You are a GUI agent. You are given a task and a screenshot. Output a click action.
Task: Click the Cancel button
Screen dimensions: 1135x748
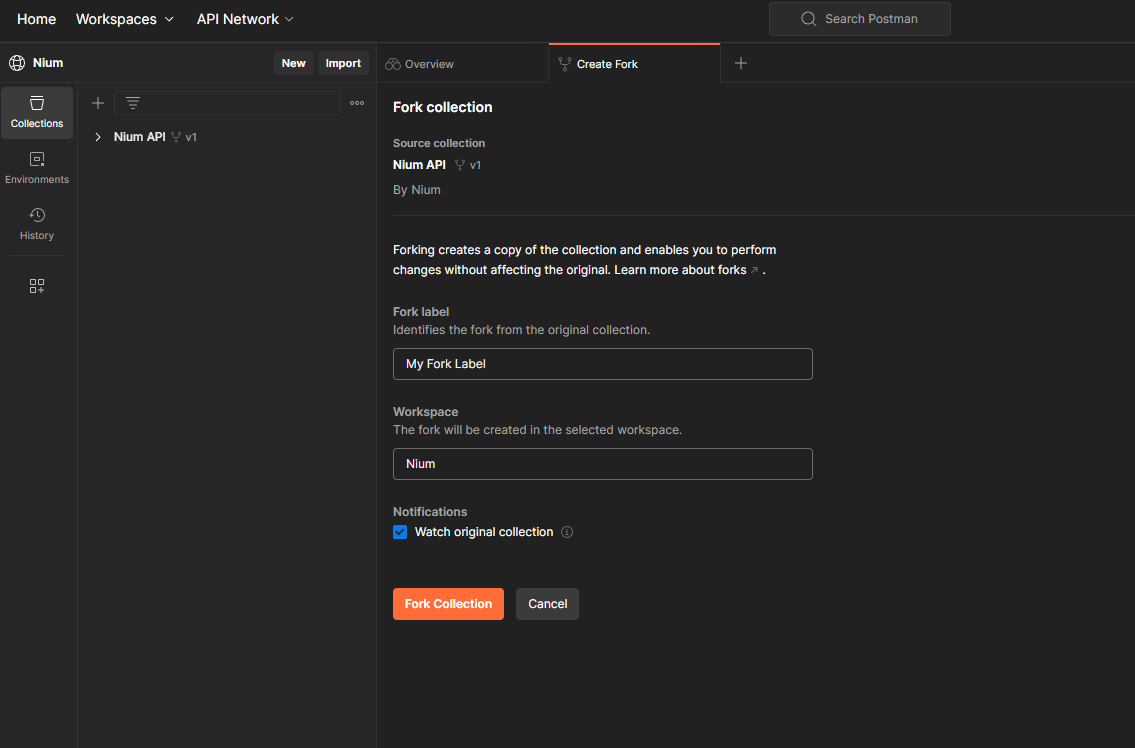tap(547, 604)
